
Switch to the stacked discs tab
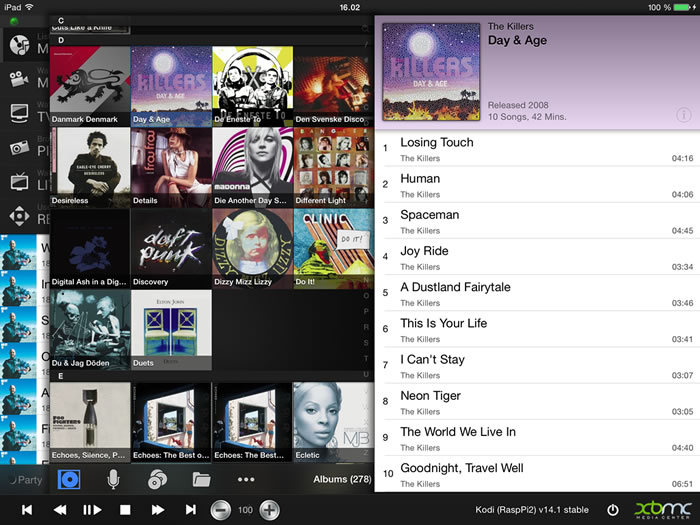157,479
